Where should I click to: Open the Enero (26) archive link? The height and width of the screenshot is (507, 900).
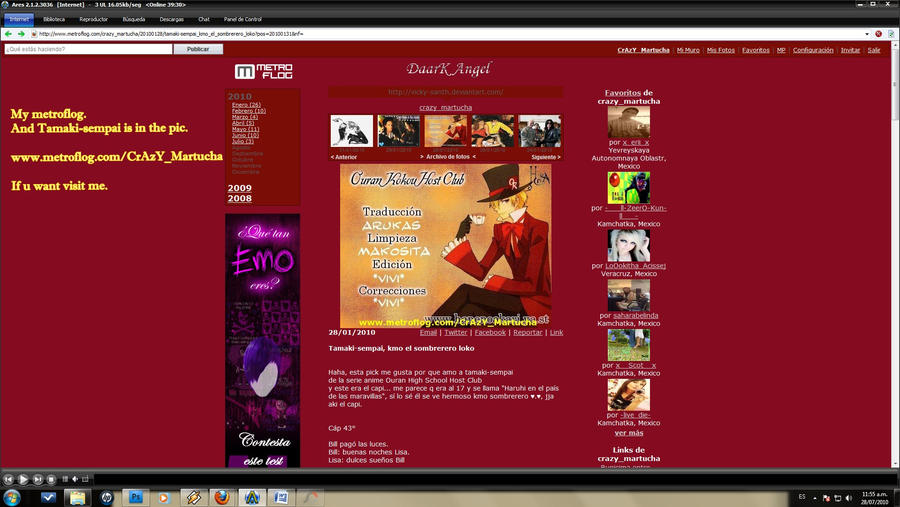click(246, 105)
